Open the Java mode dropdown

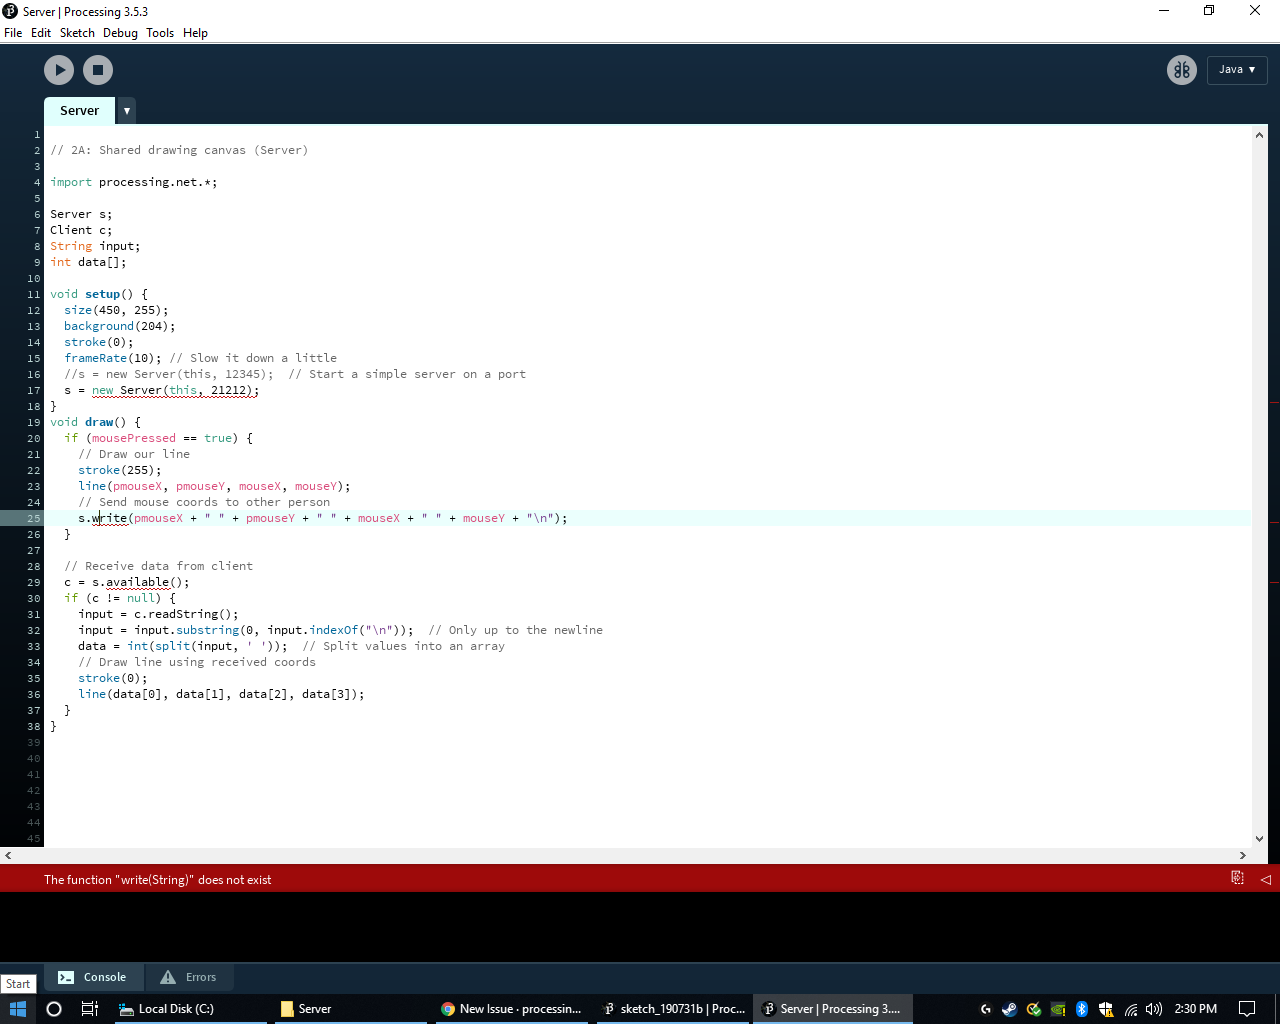coord(1237,70)
